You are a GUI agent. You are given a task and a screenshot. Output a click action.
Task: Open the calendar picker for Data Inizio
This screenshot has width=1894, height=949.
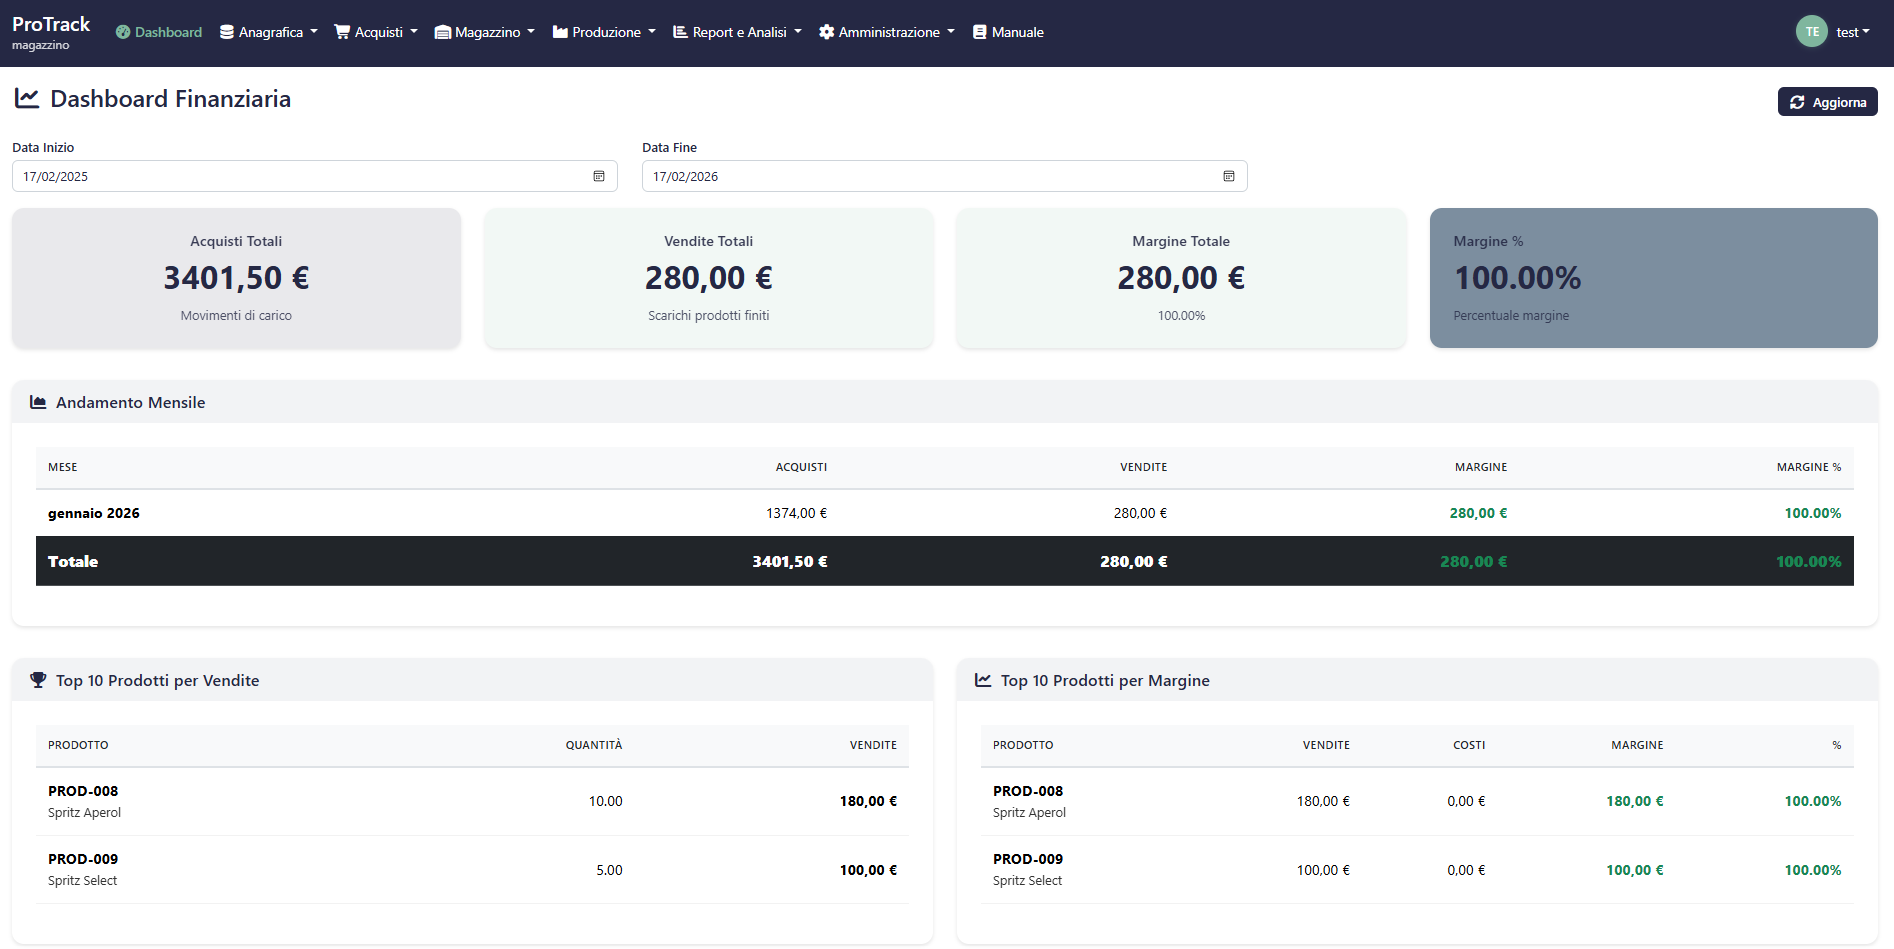pos(599,176)
